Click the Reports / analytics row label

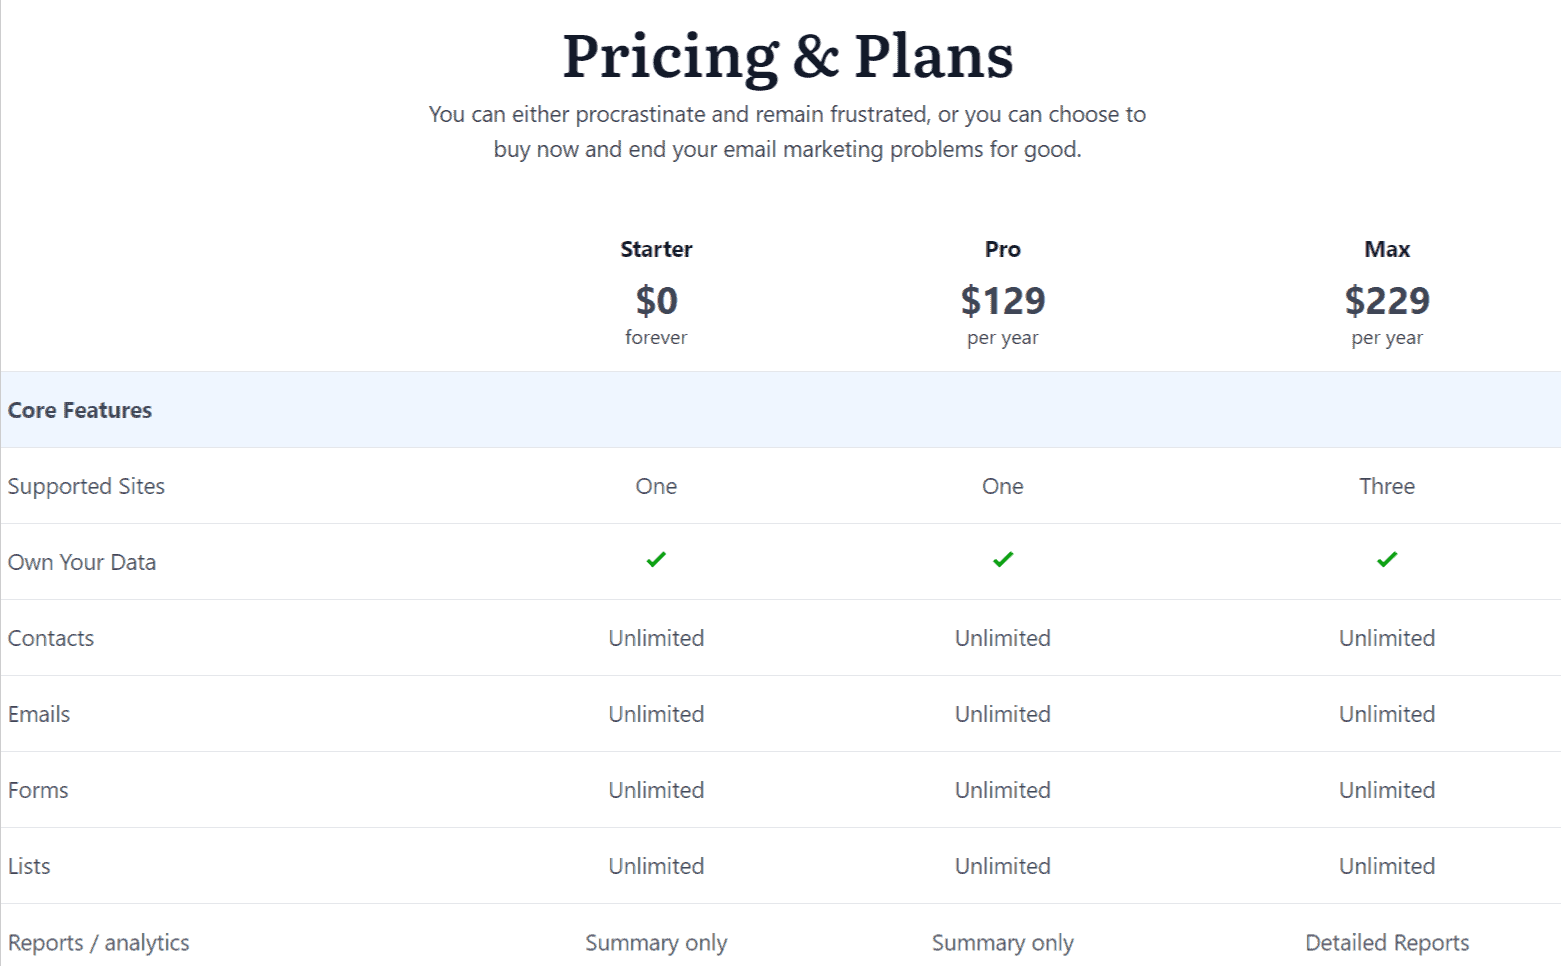98,942
